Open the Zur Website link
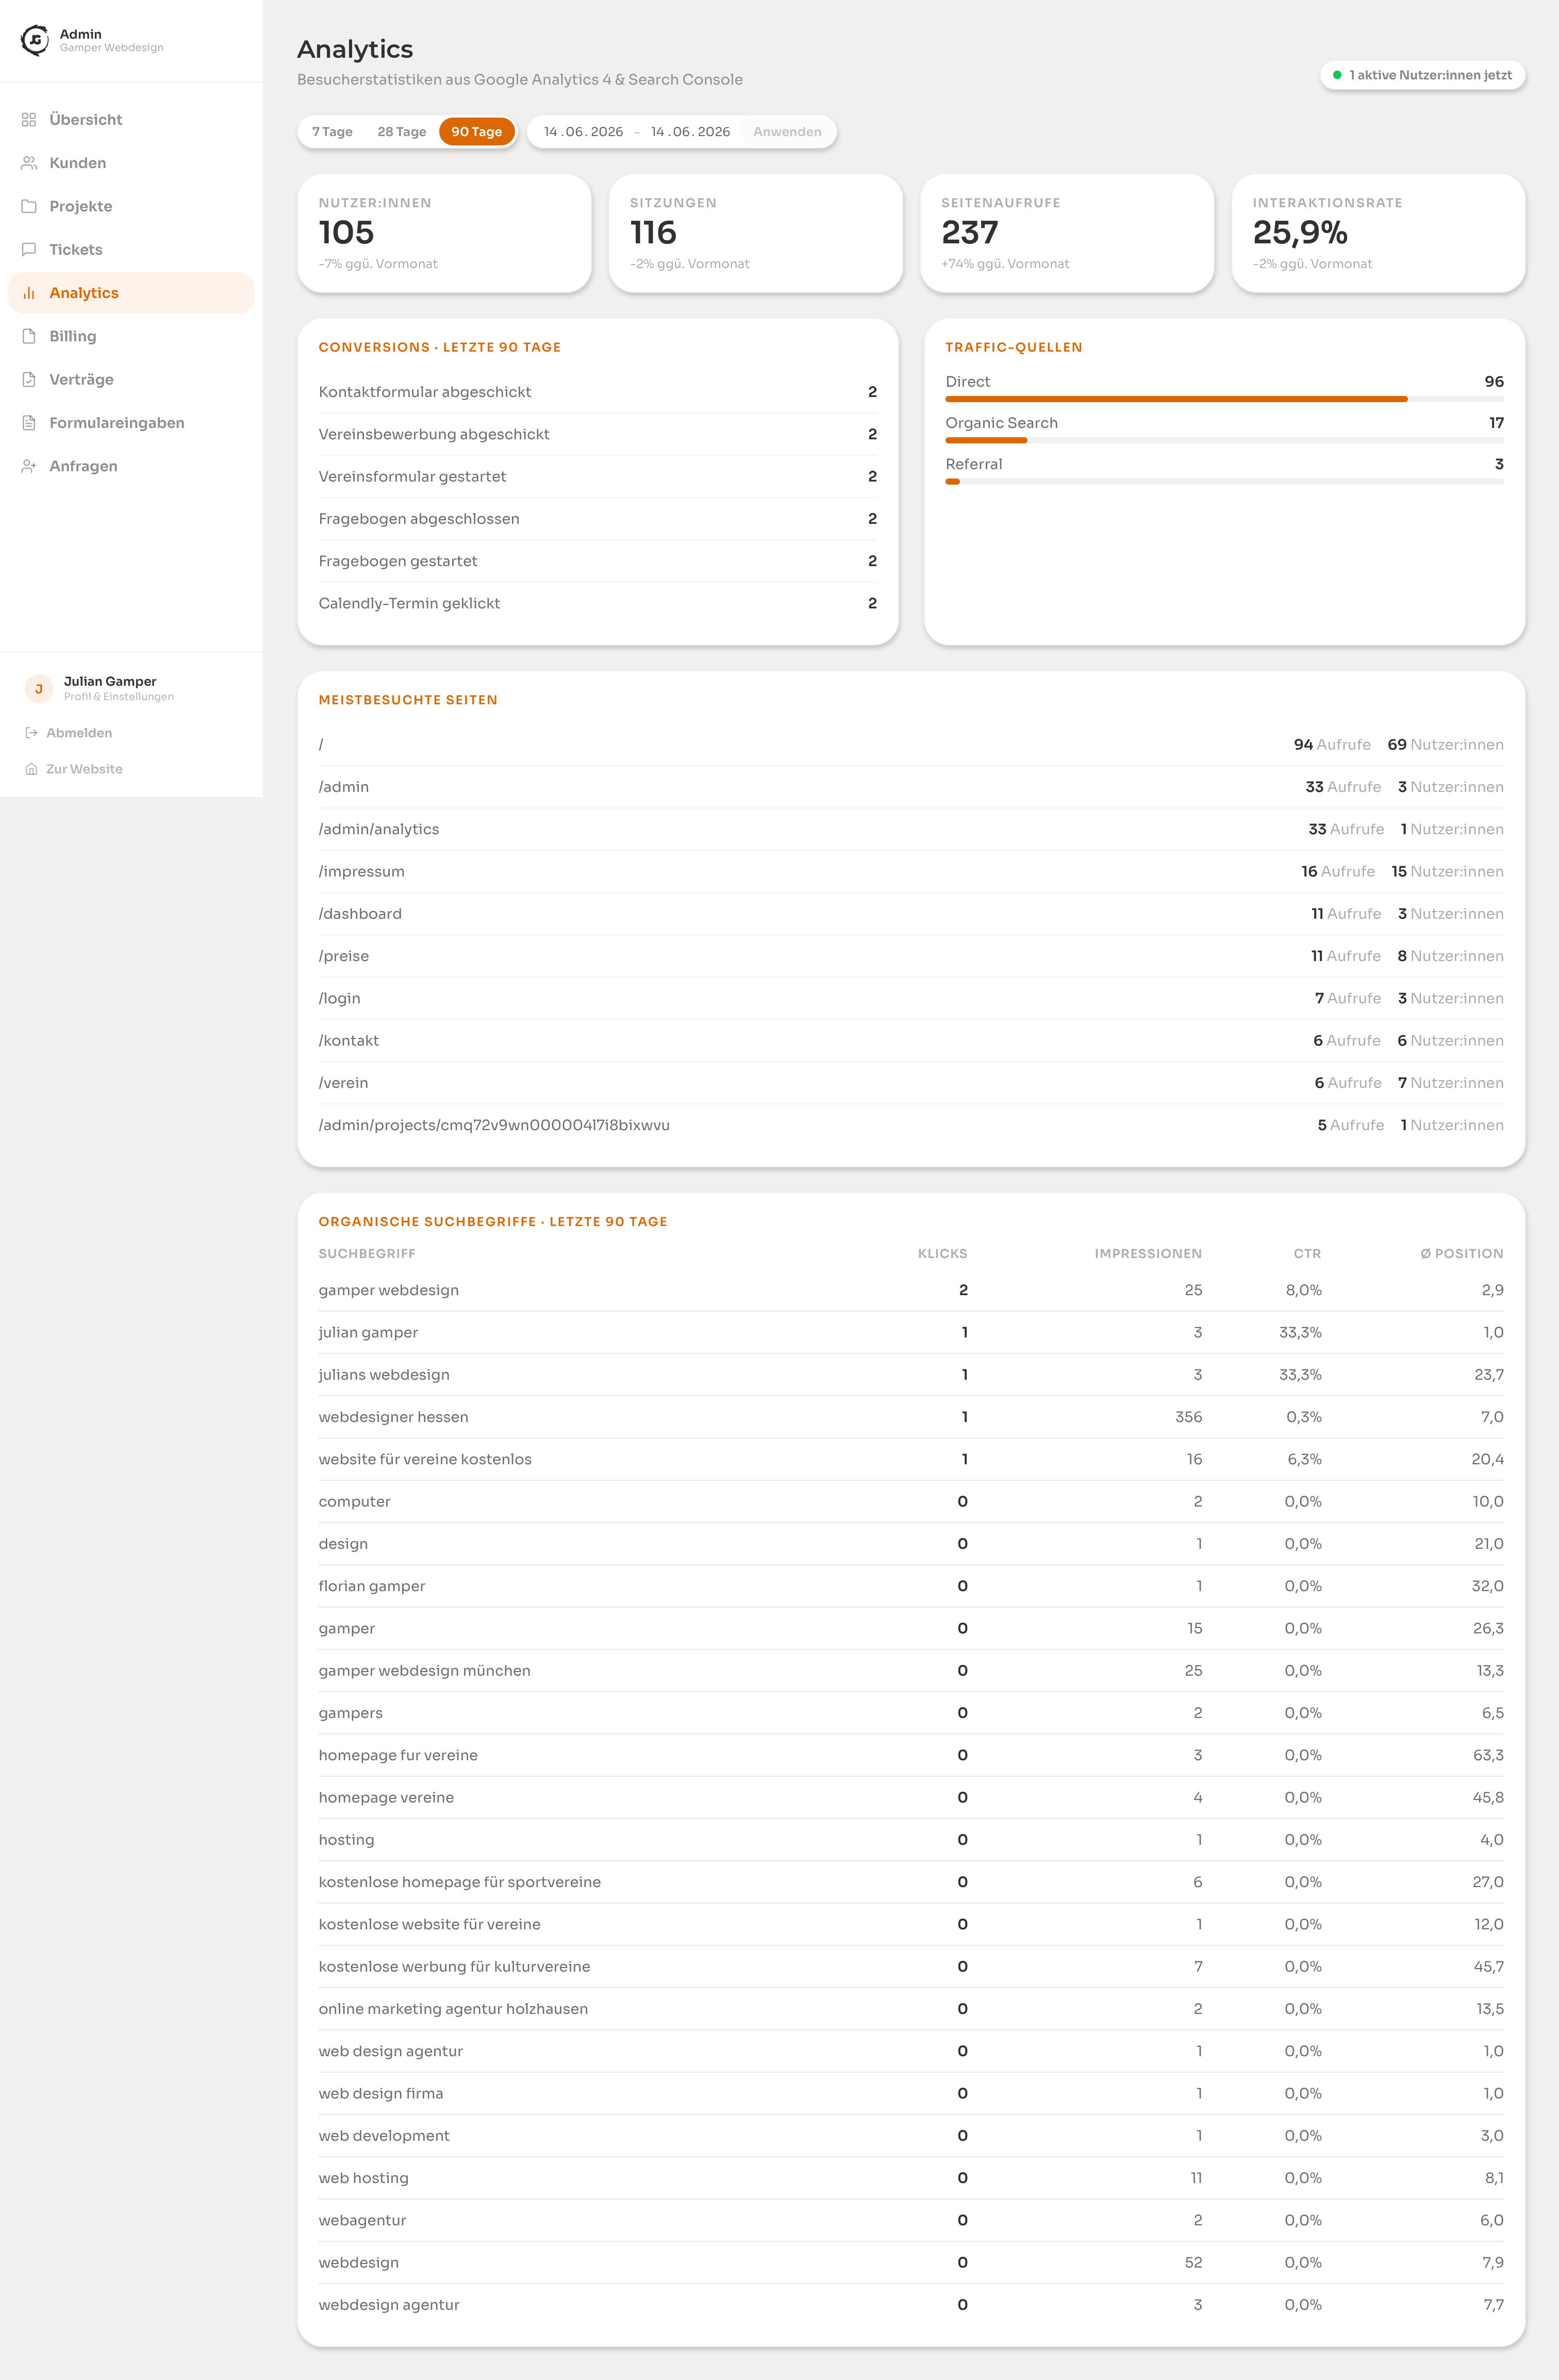Viewport: 1559px width, 2380px height. tap(131, 769)
